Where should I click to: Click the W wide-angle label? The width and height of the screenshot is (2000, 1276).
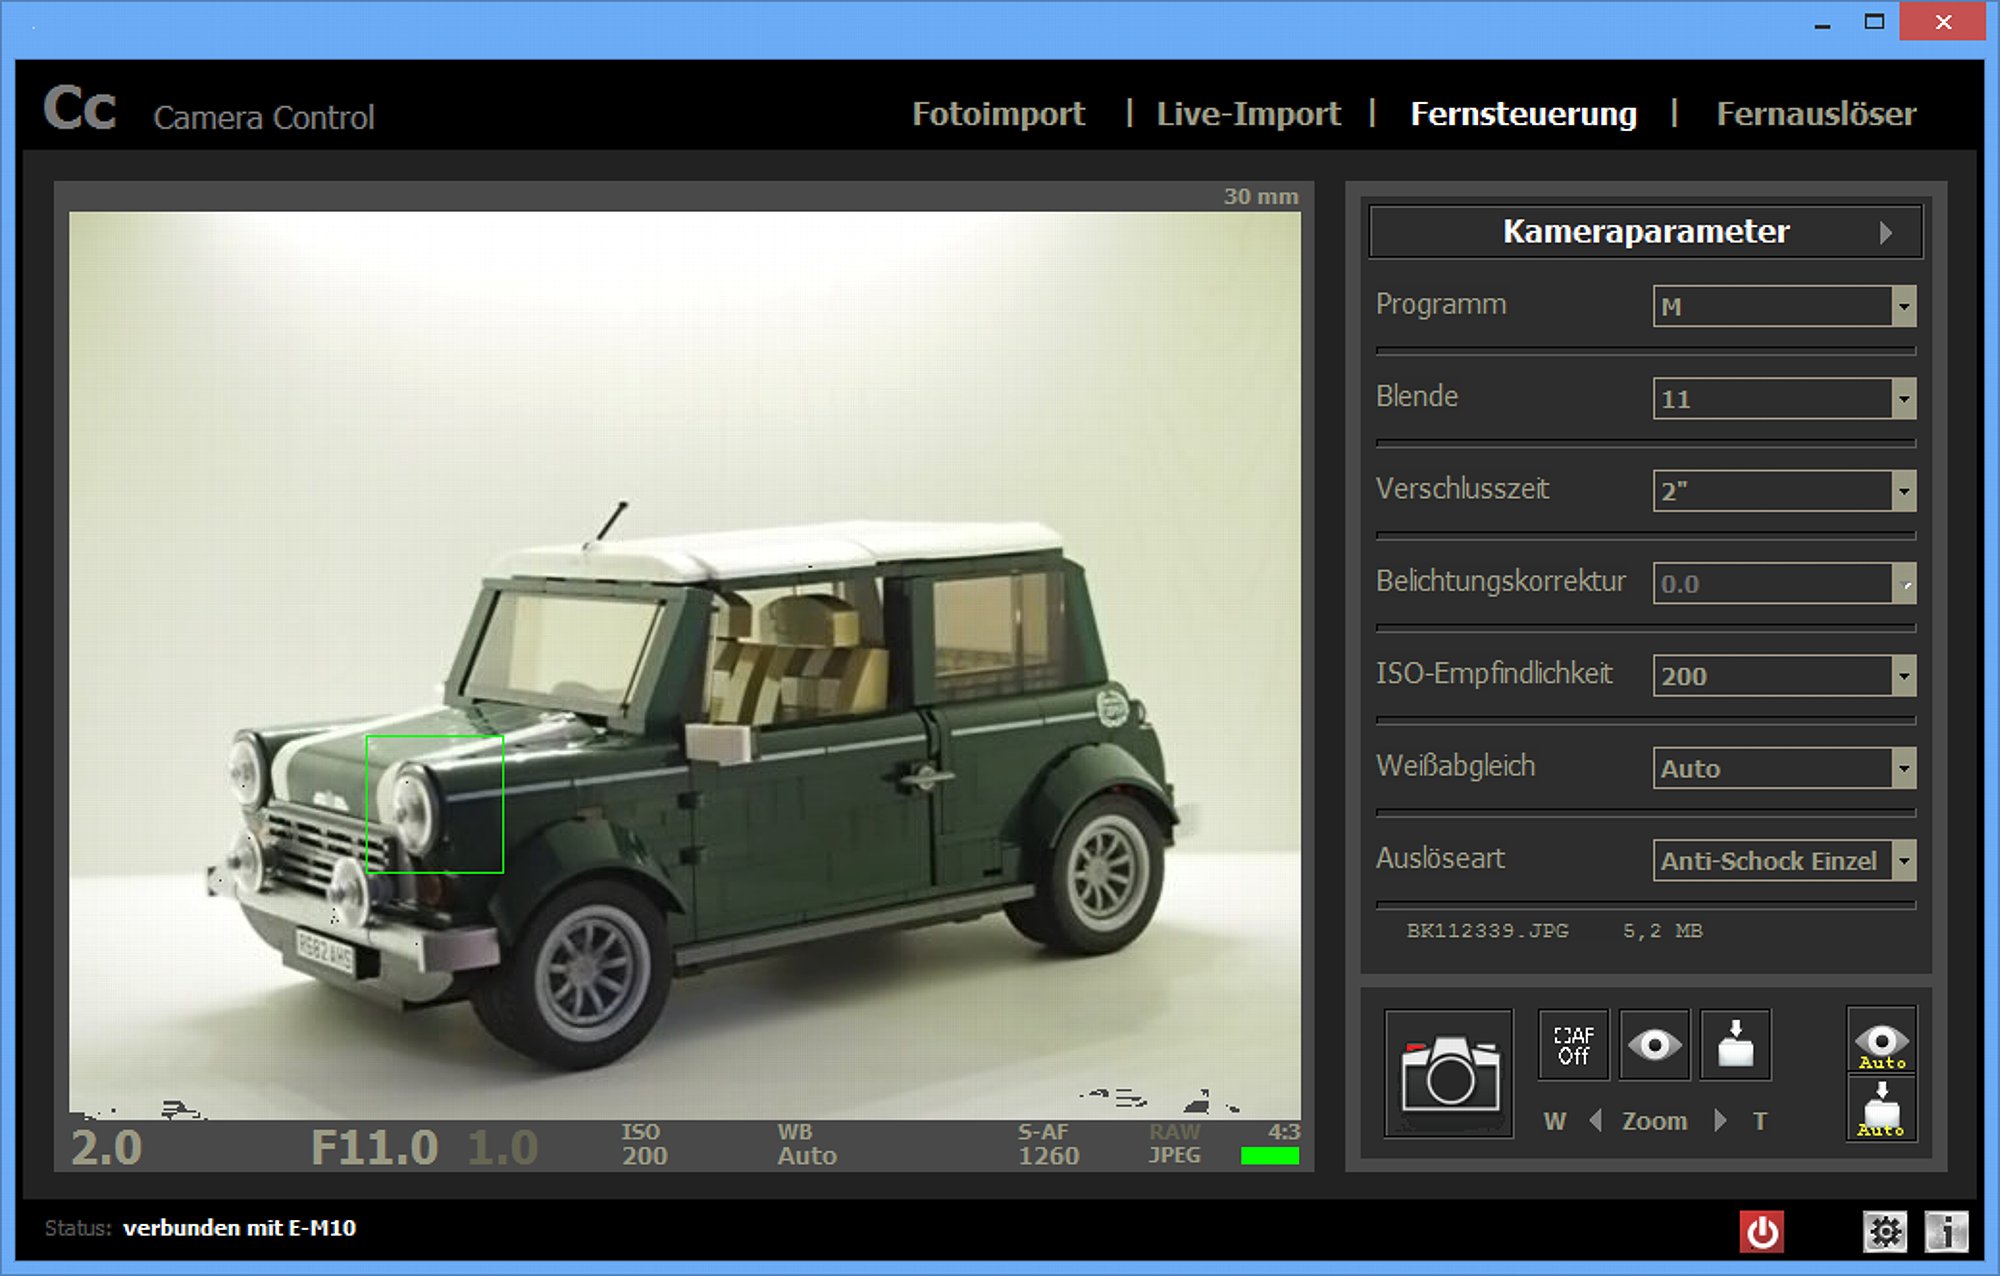[1554, 1121]
